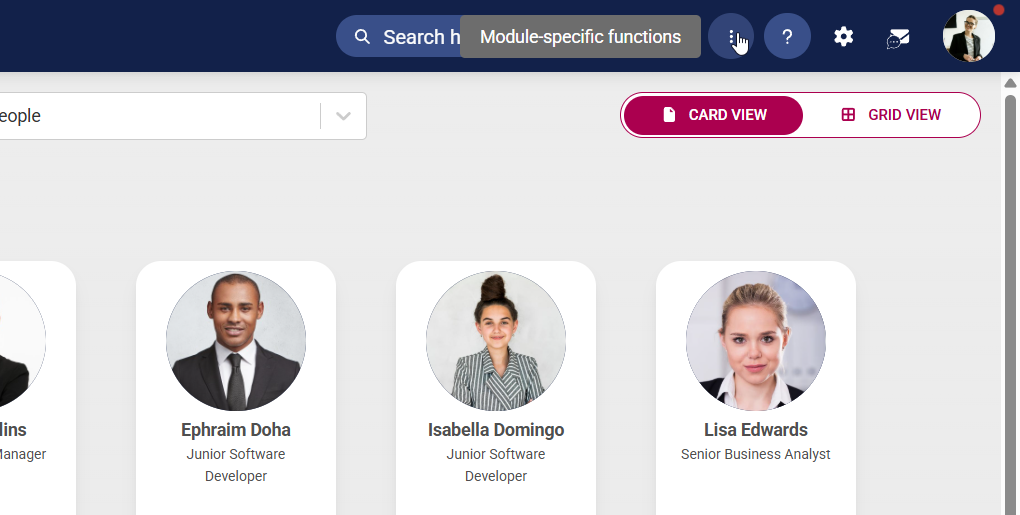Select the Ephraim Doha name
1020x515 pixels.
(x=236, y=430)
